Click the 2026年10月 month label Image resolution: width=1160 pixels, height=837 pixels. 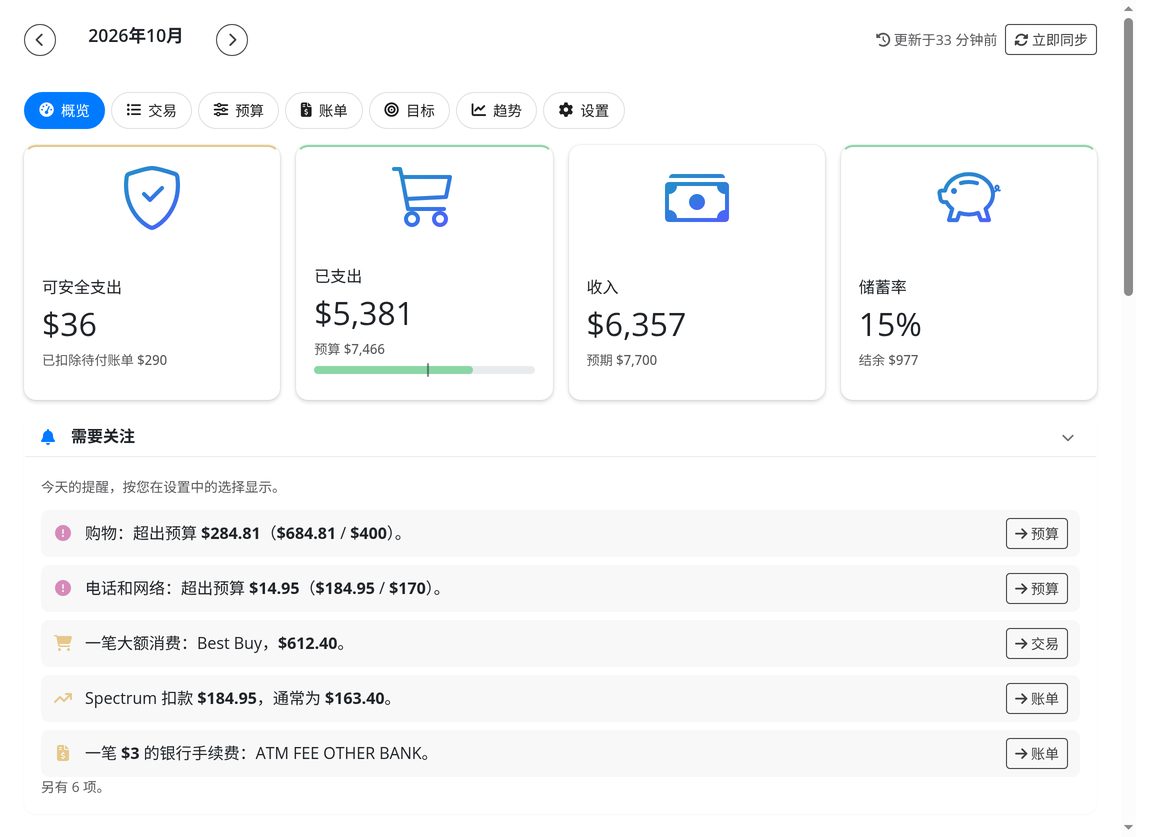[135, 36]
